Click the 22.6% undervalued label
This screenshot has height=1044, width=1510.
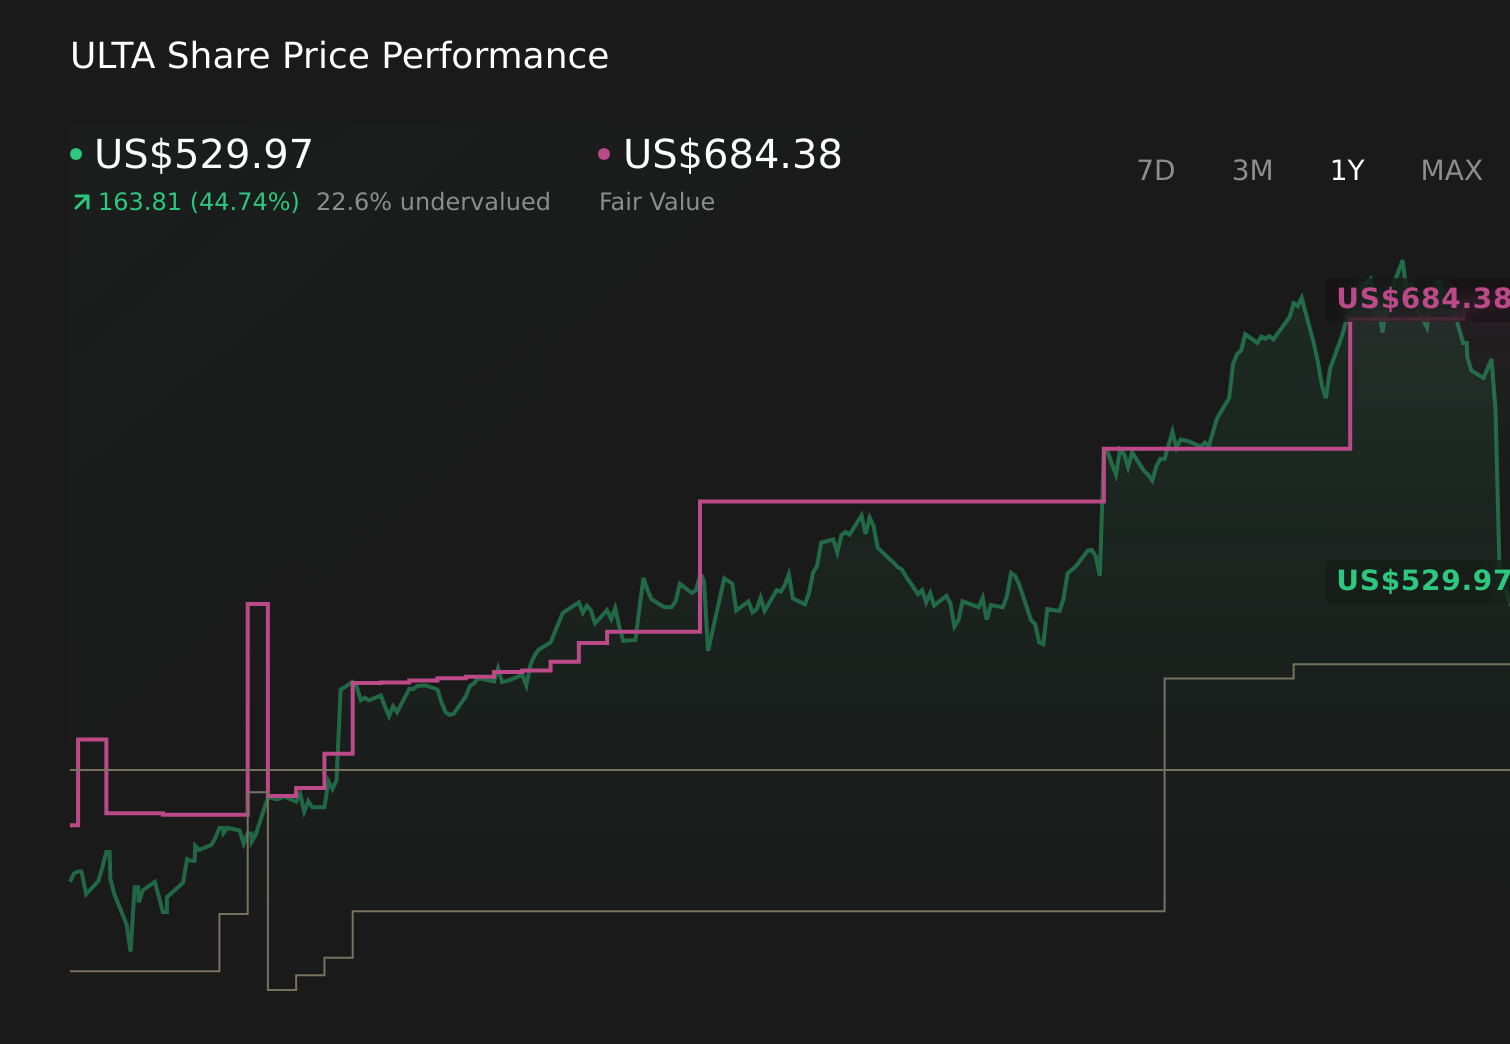pyautogui.click(x=433, y=201)
